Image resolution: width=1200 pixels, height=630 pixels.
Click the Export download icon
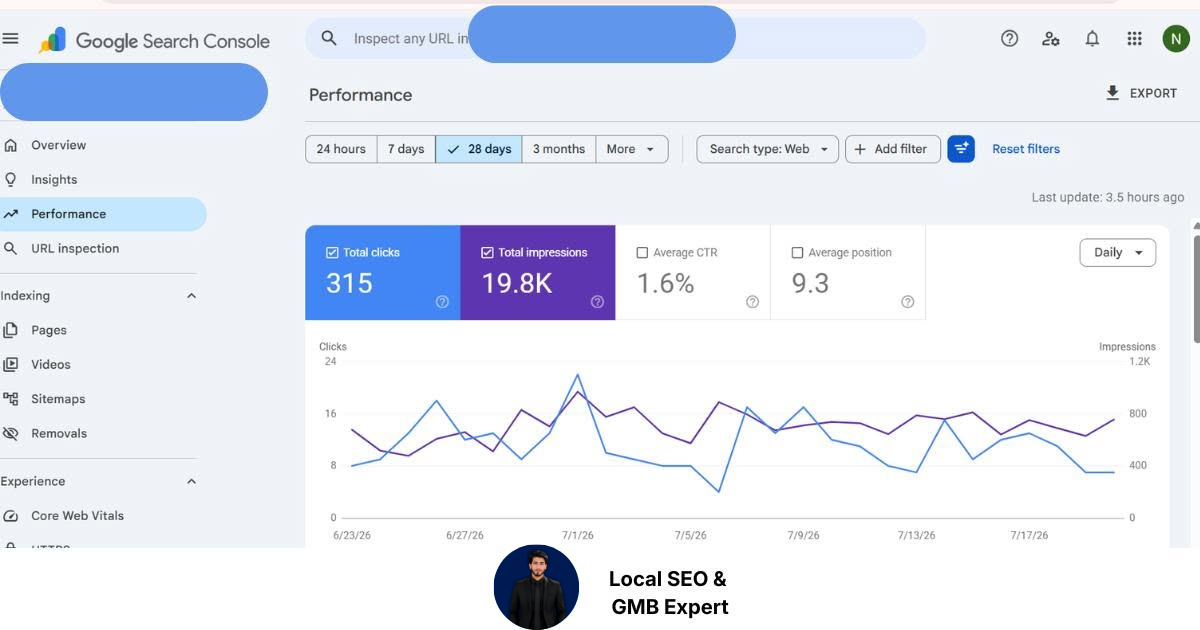pos(1112,93)
